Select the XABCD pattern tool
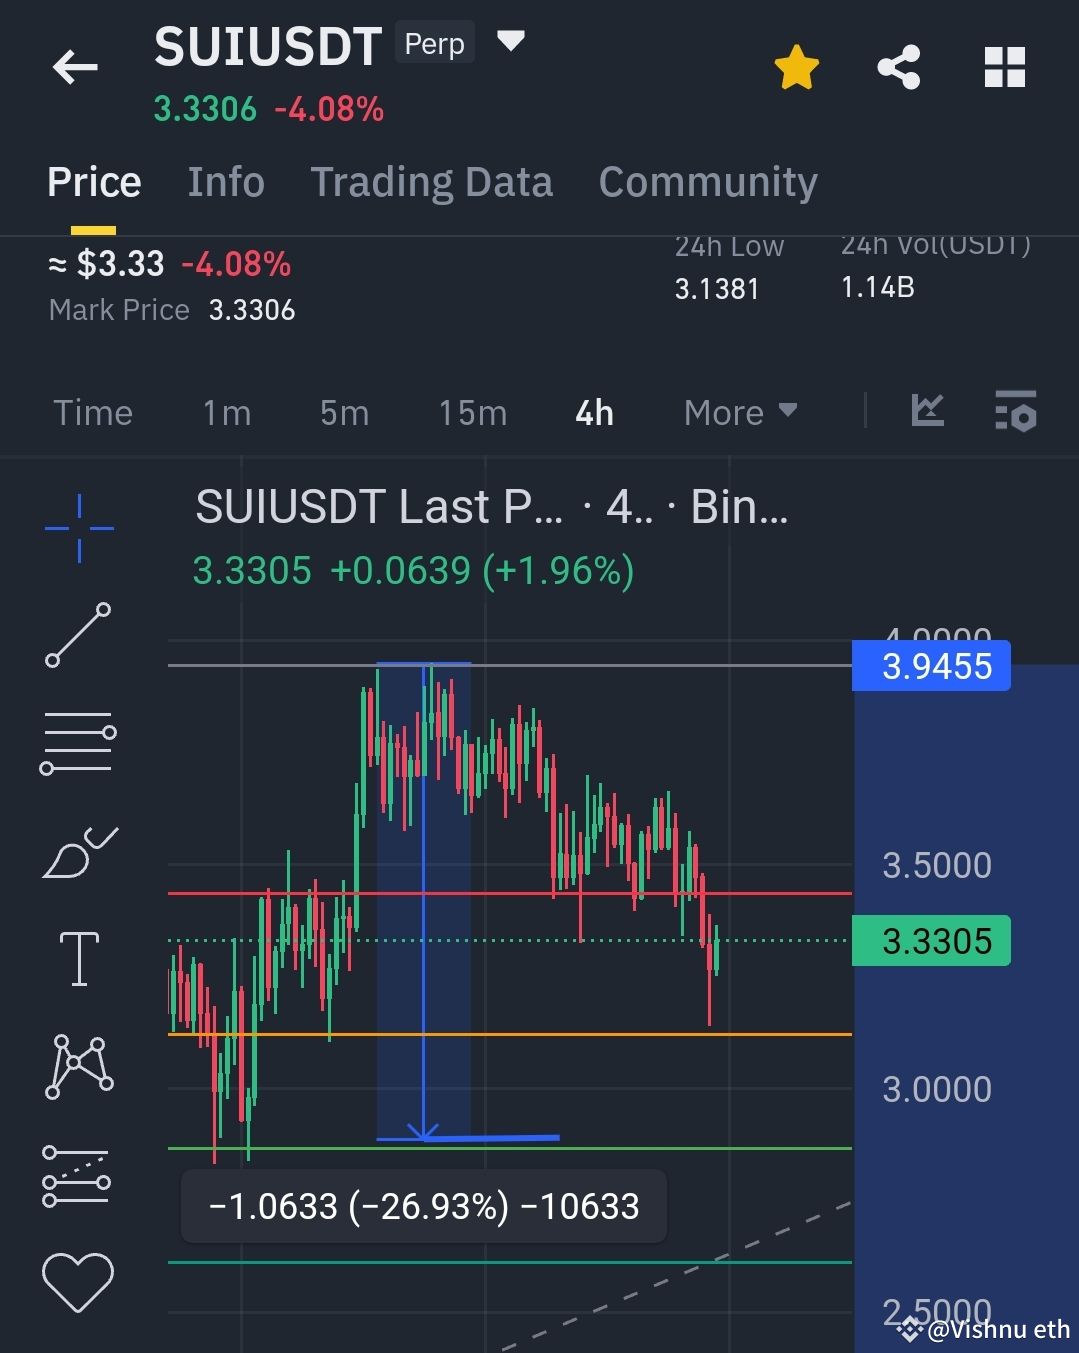The height and width of the screenshot is (1353, 1079). point(79,1066)
